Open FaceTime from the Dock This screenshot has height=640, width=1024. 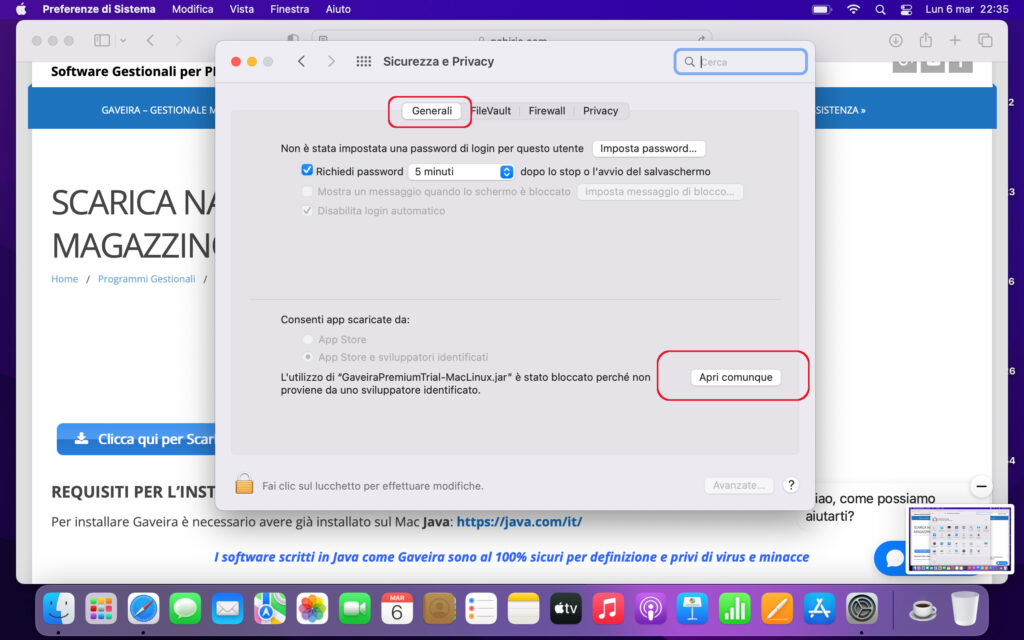(x=355, y=609)
